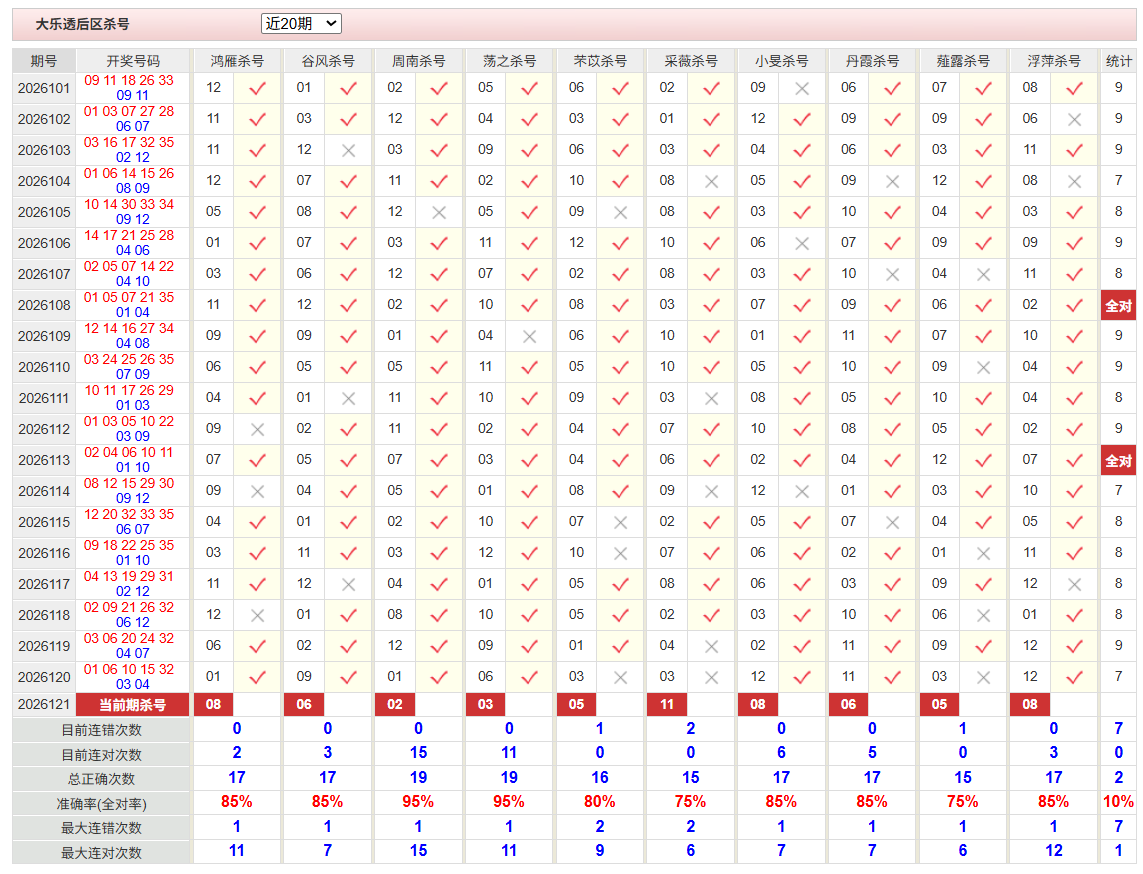The image size is (1143, 874).
Task: Click the check mark for 鸿雁杀号 in row 2026101
Action: click(x=257, y=89)
